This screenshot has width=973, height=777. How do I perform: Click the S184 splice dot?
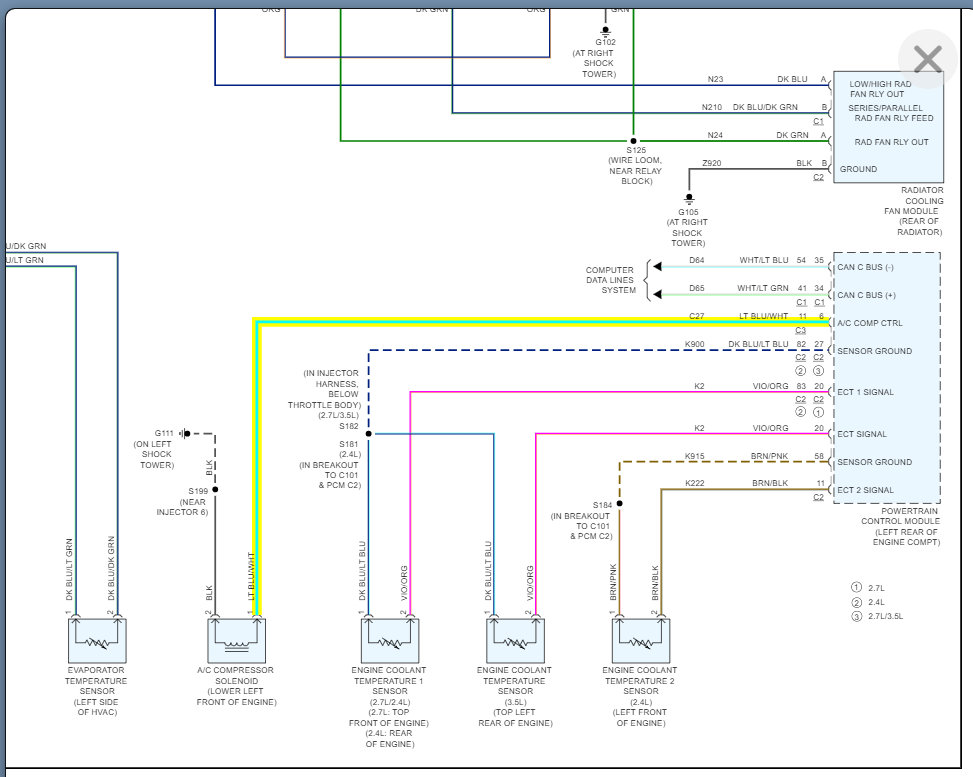[x=619, y=503]
